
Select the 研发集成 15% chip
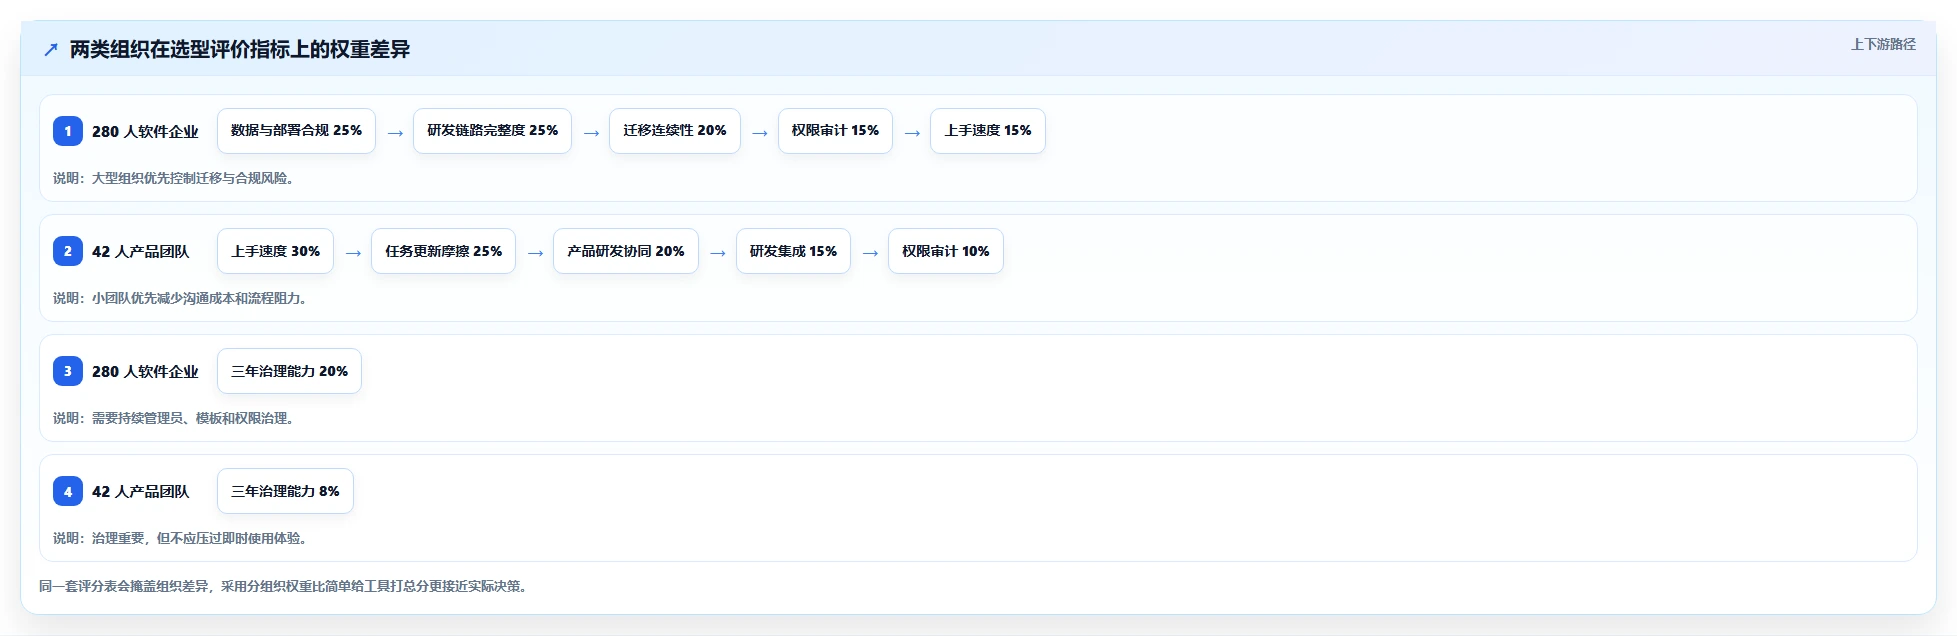(793, 251)
